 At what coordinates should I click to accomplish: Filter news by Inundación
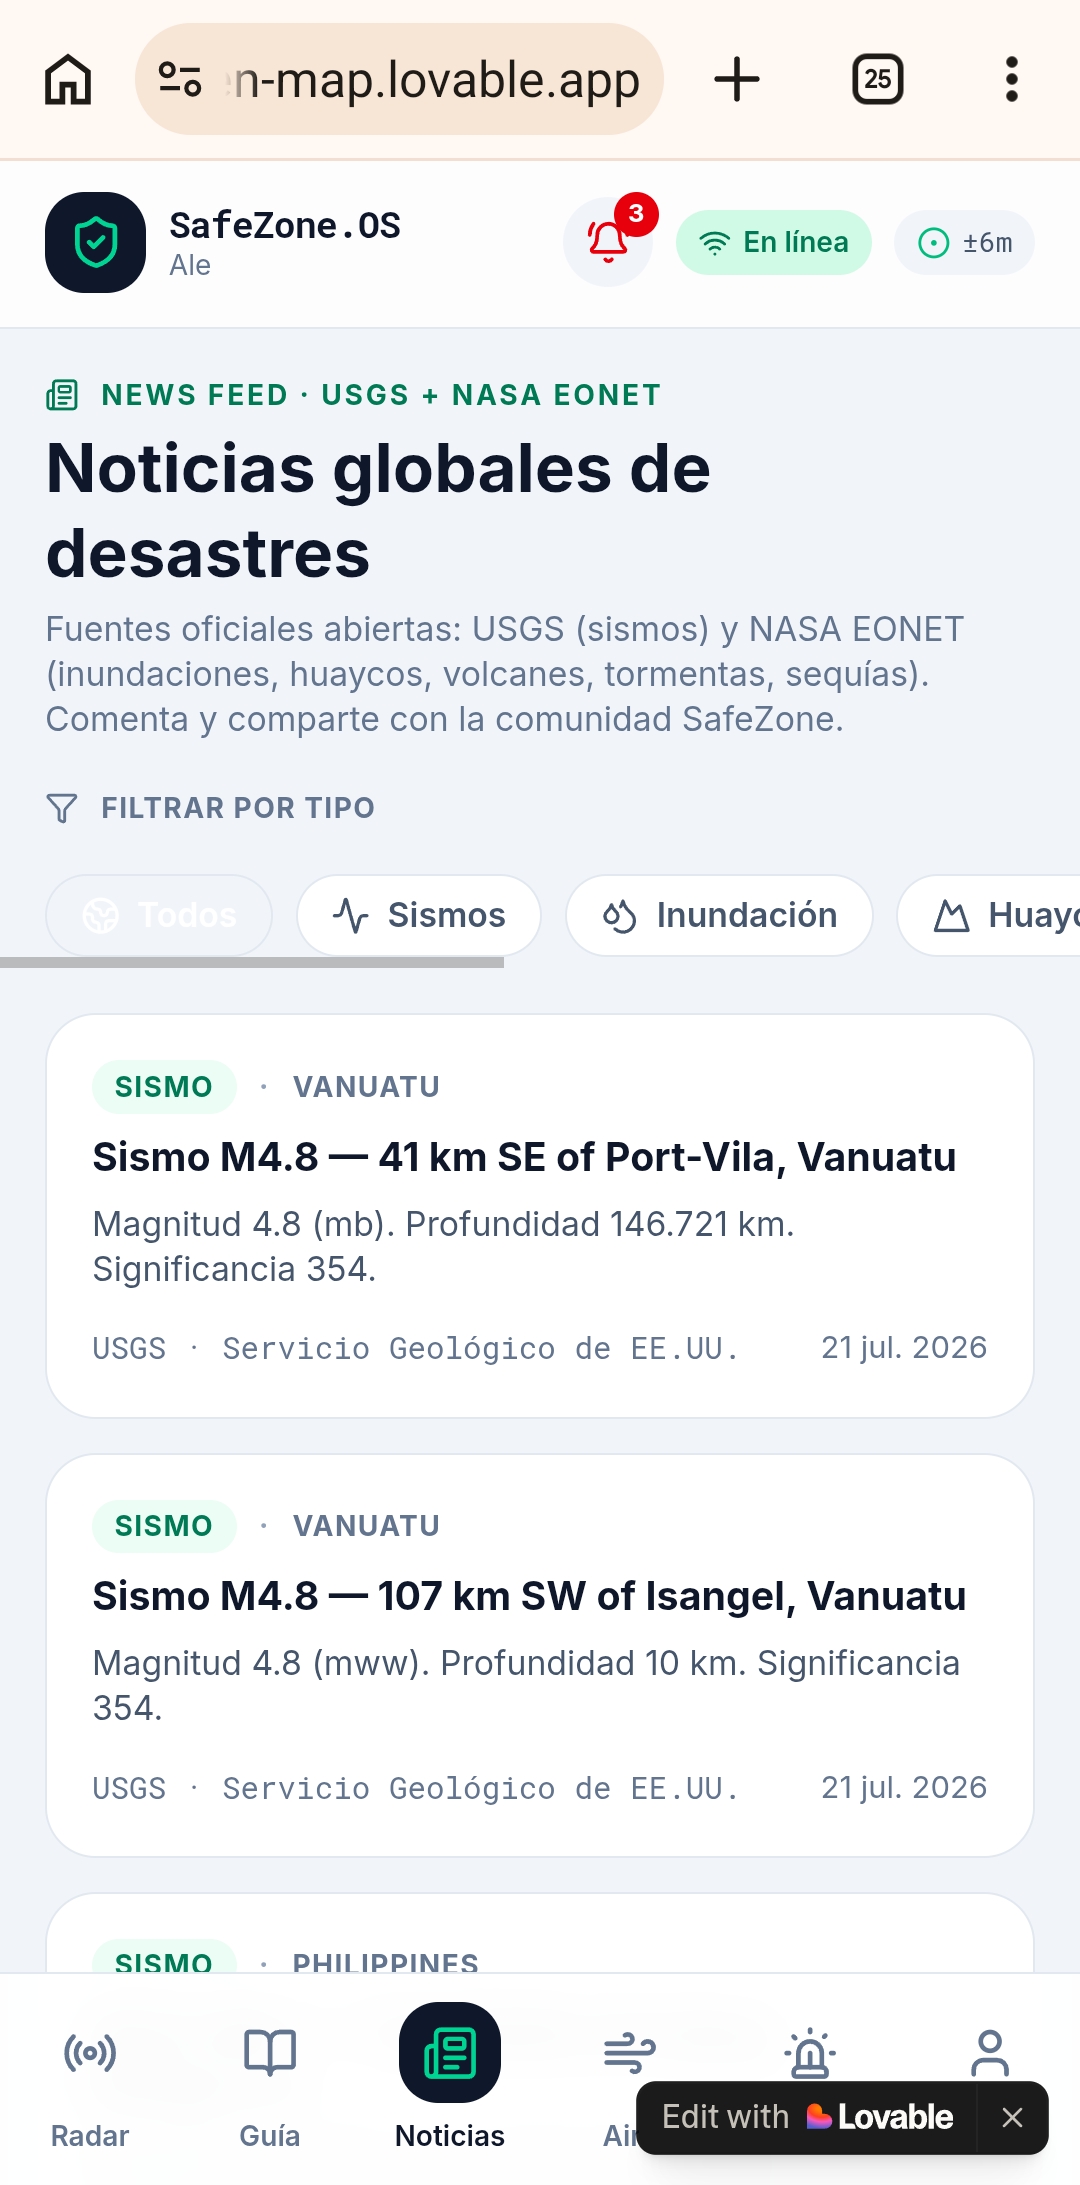point(719,915)
